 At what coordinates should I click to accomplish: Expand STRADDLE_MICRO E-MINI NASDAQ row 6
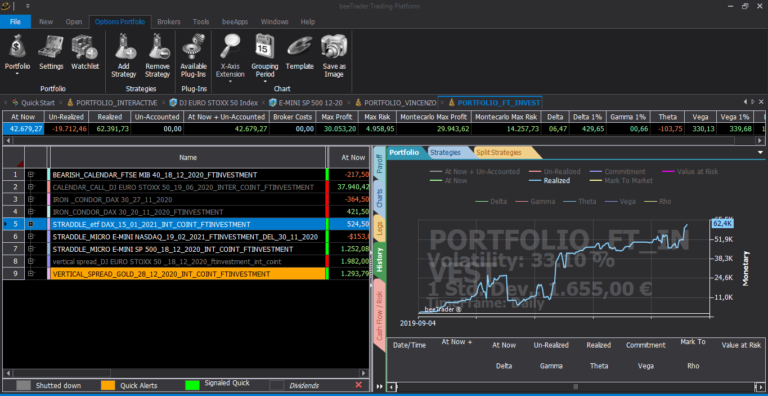coord(31,237)
